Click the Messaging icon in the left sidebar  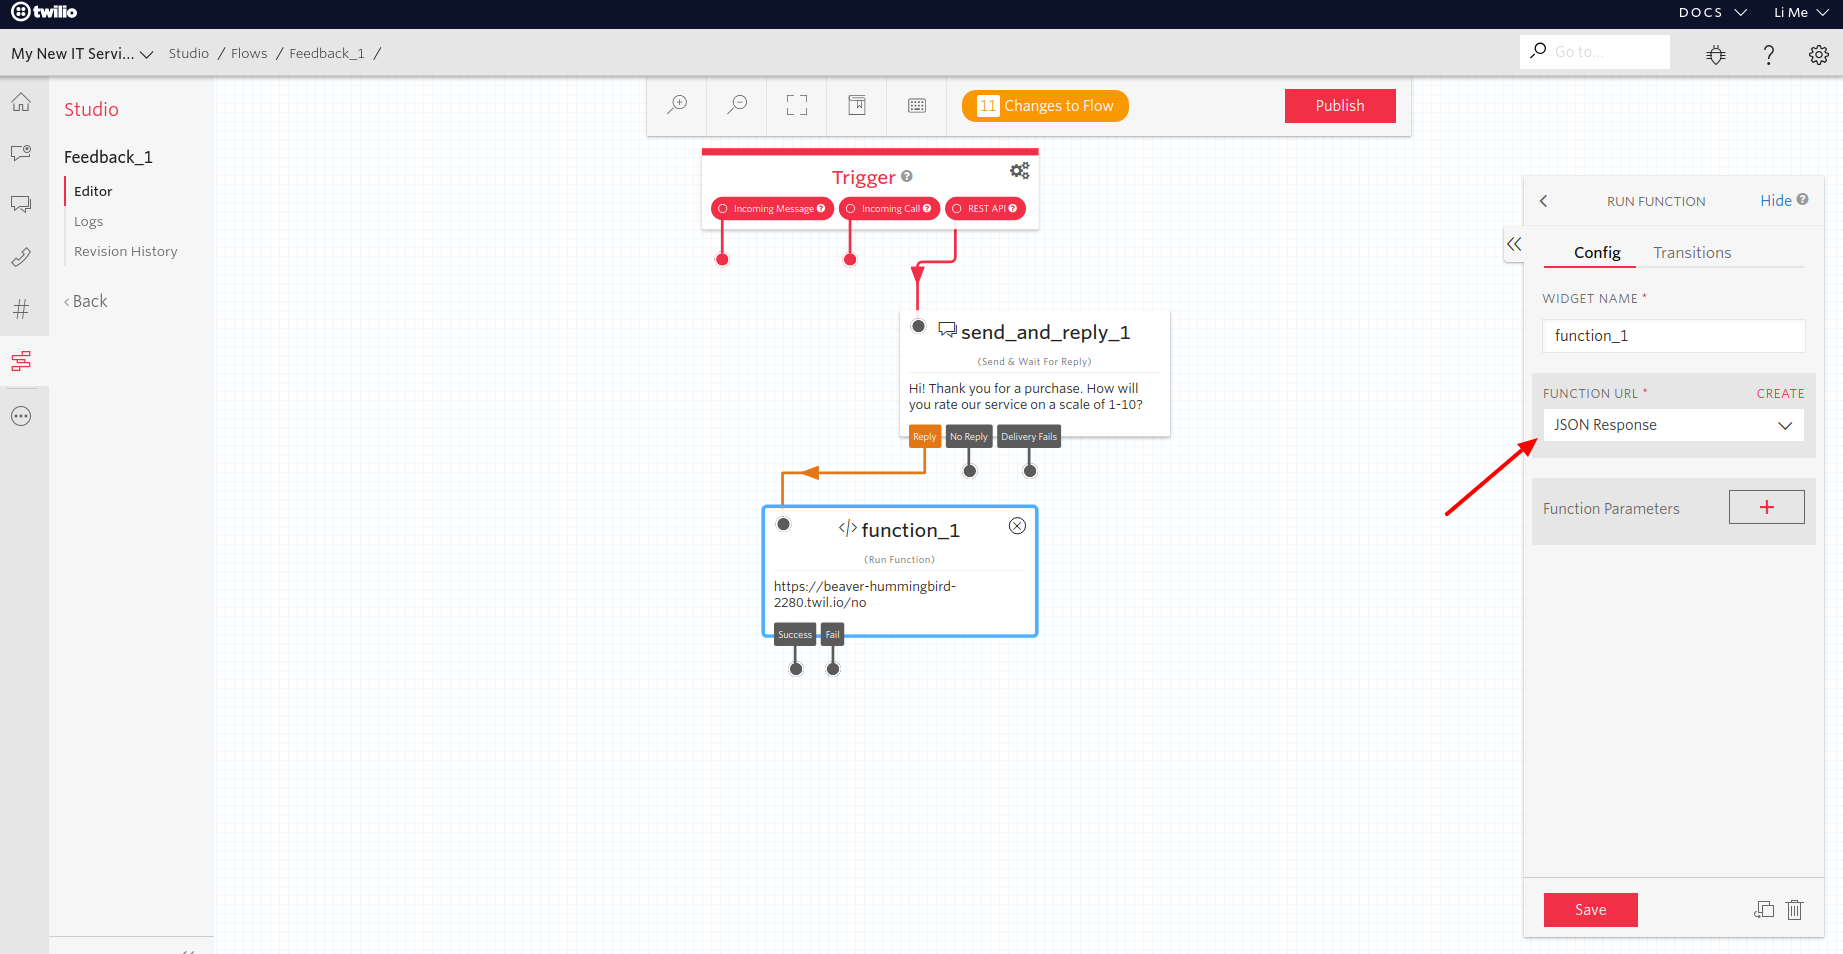coord(22,203)
